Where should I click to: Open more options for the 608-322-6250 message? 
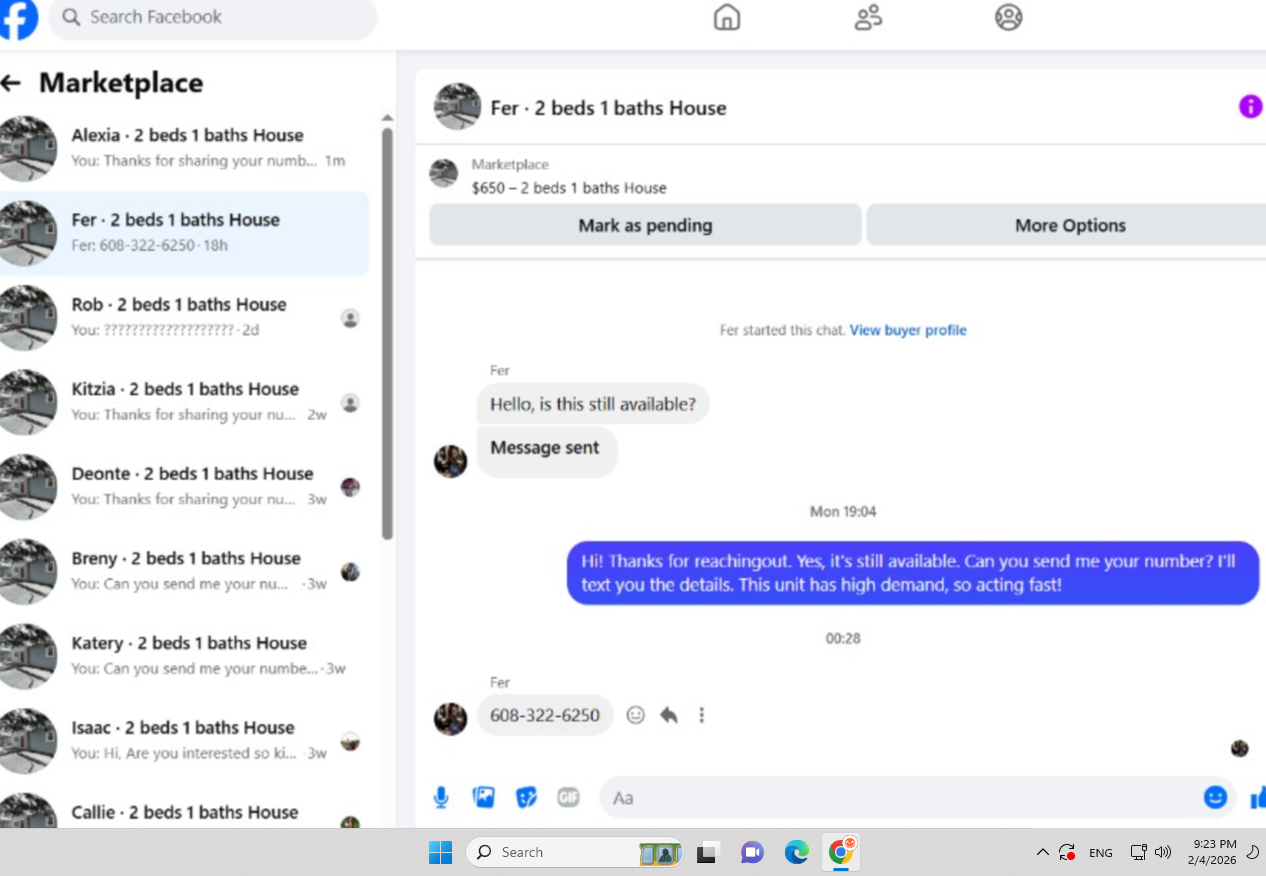702,715
